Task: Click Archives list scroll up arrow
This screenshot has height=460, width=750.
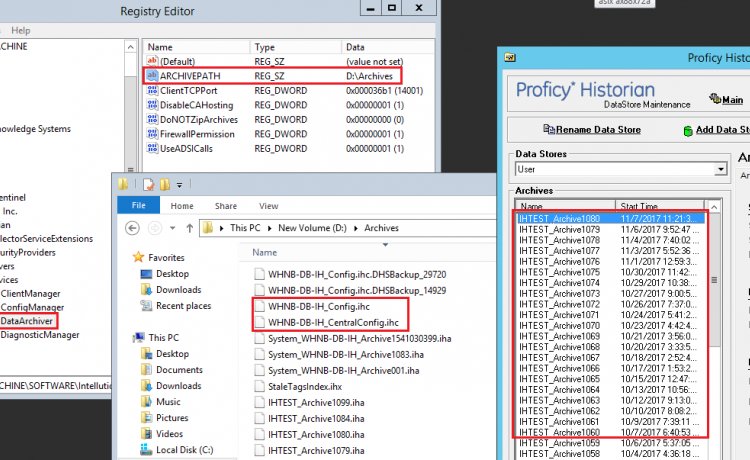Action: coord(714,207)
